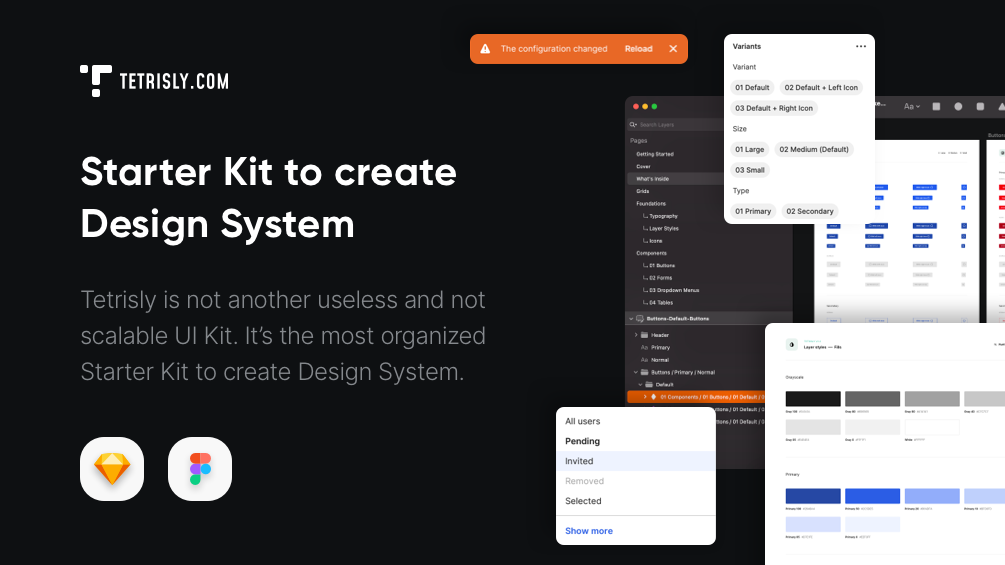Click the search magnifier in the layers panel
The width and height of the screenshot is (1005, 565).
point(633,124)
